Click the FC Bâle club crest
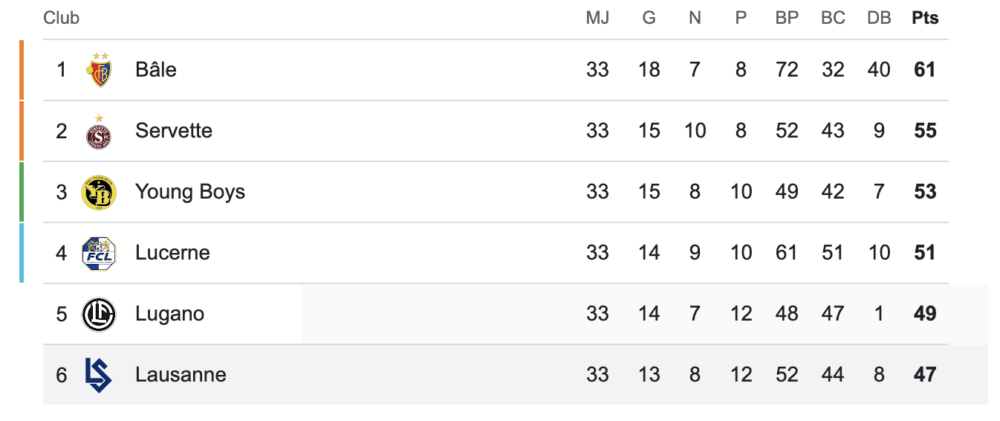Viewport: 1000px width, 421px height. point(99,70)
